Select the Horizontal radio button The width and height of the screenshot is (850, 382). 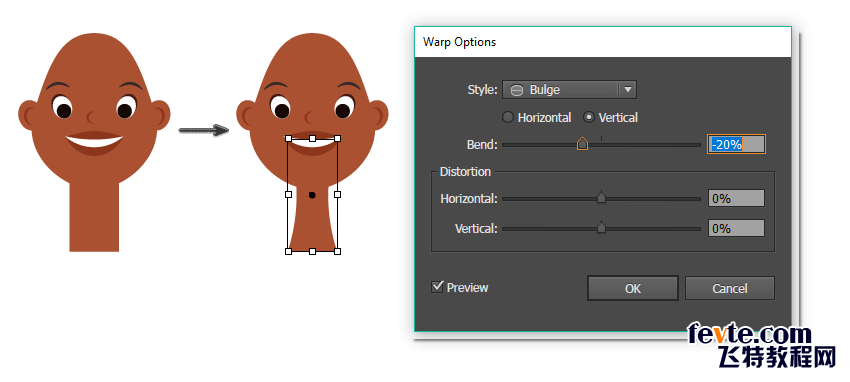(x=508, y=118)
